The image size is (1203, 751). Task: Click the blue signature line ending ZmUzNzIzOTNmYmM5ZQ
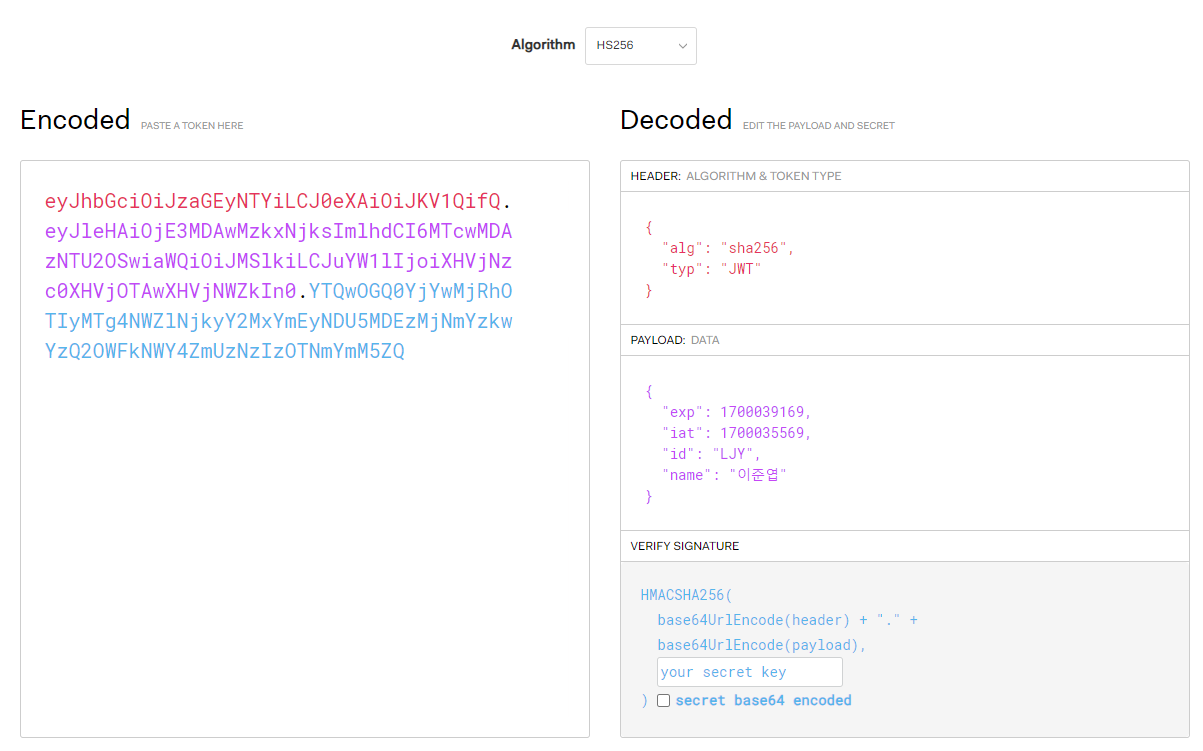pos(224,352)
